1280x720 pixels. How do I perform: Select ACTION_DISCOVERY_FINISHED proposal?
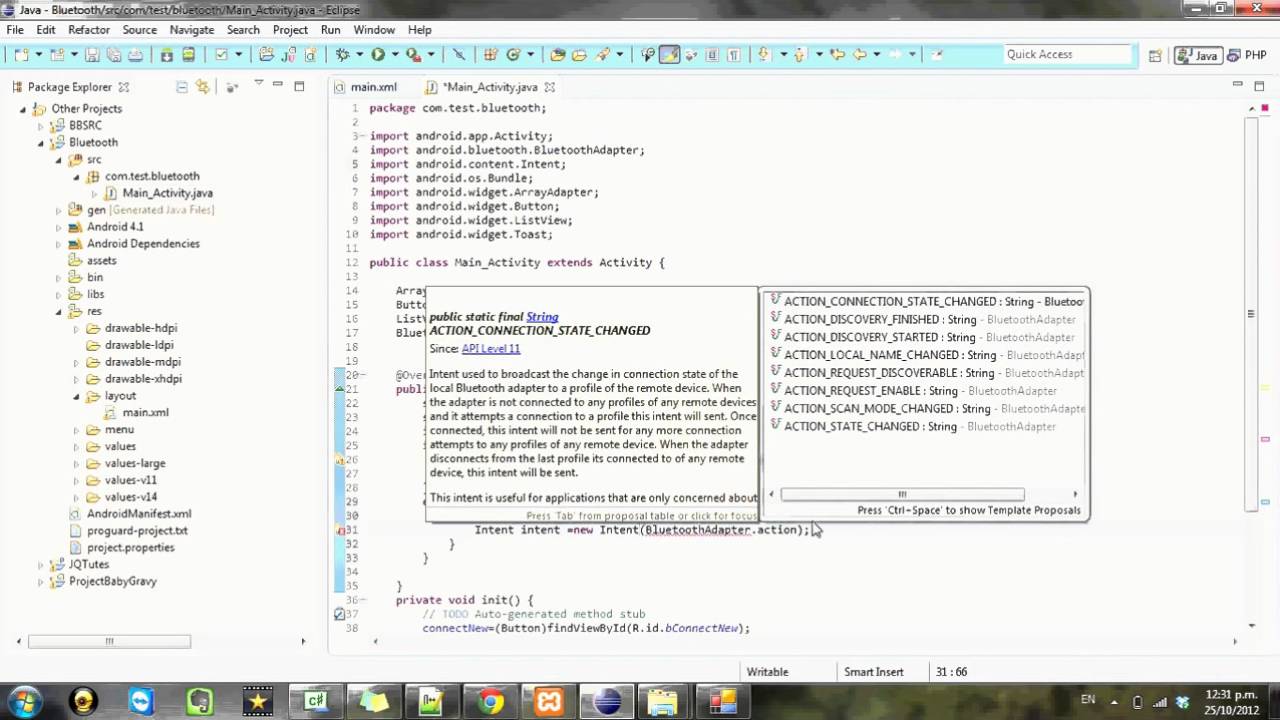925,320
